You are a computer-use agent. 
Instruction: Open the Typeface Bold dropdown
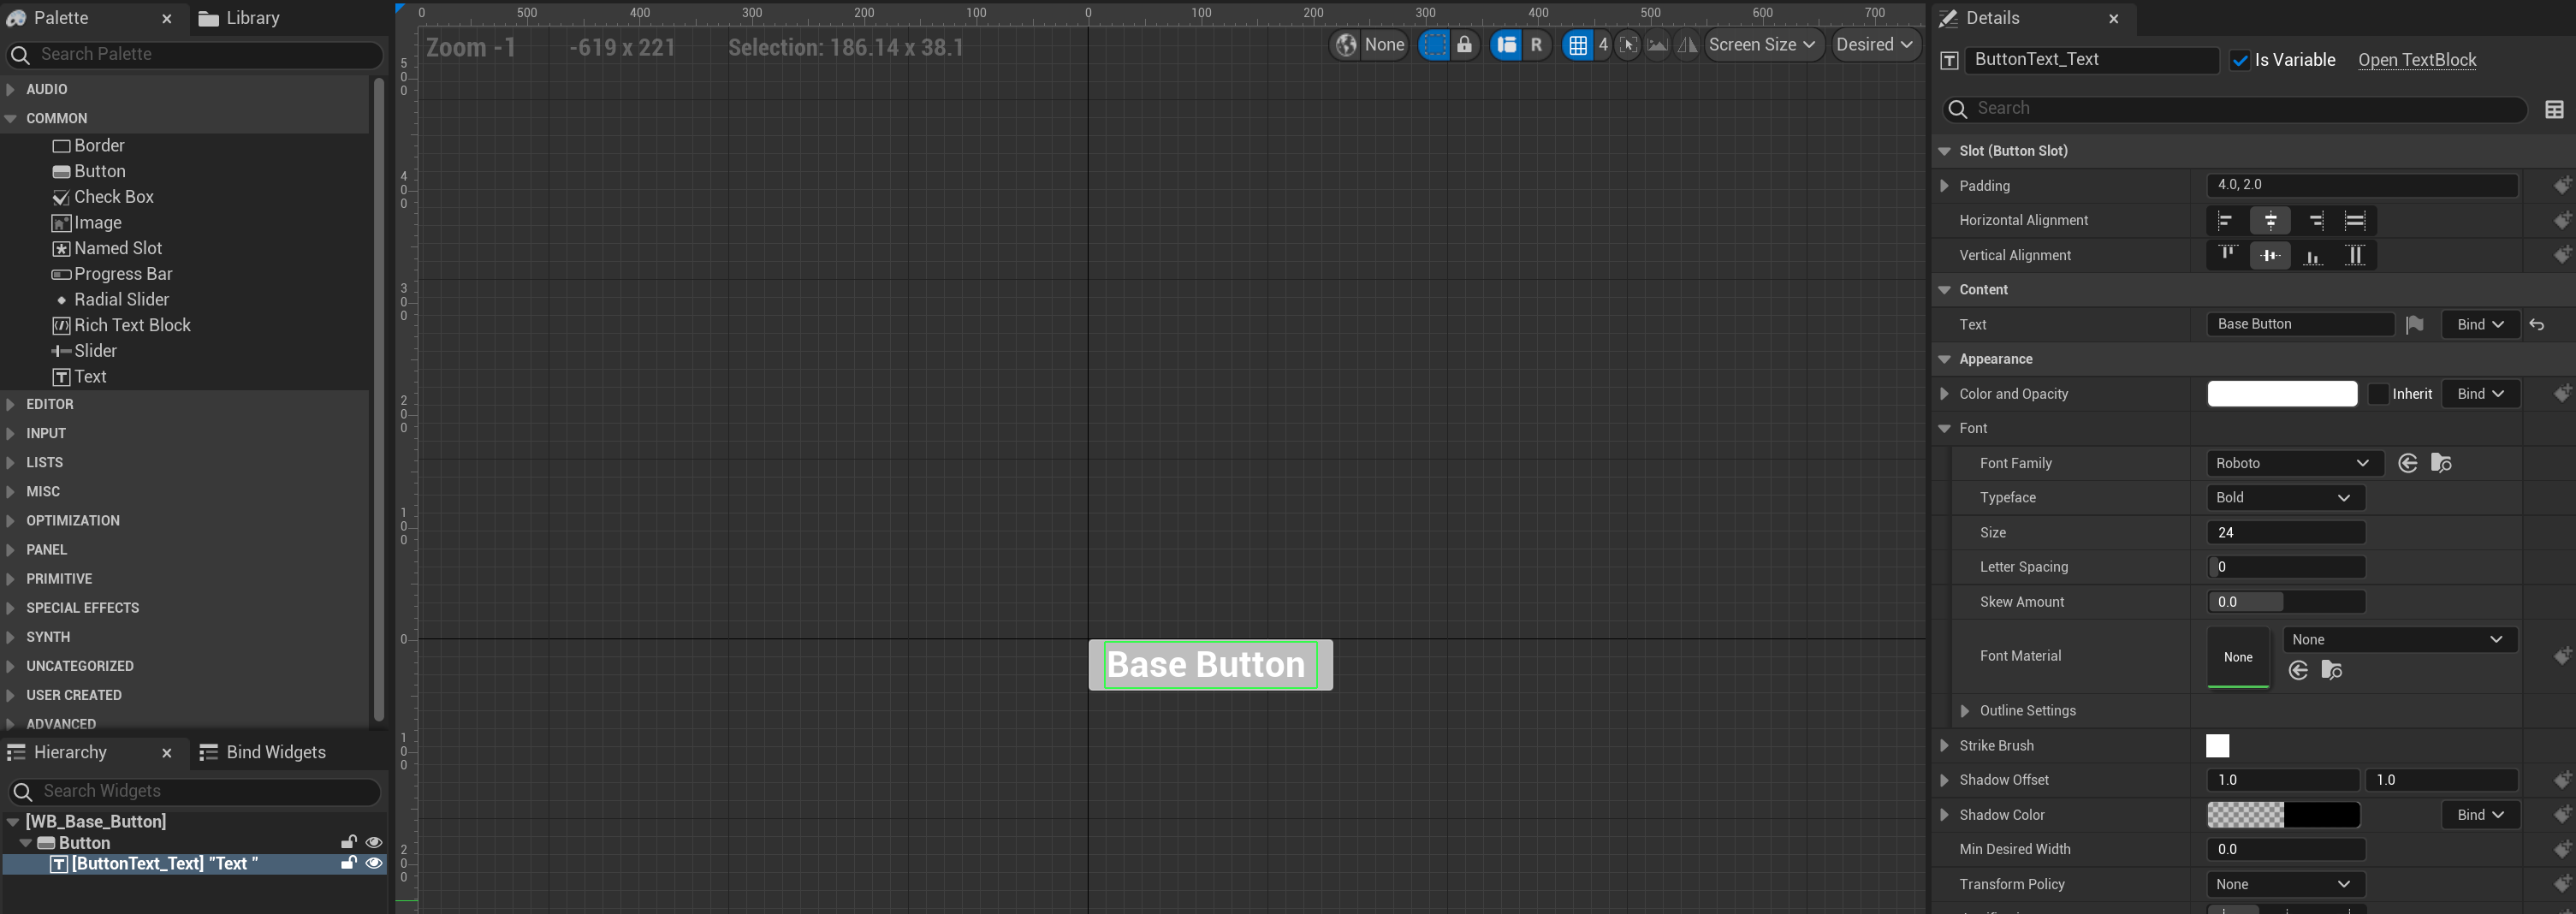coord(2285,498)
